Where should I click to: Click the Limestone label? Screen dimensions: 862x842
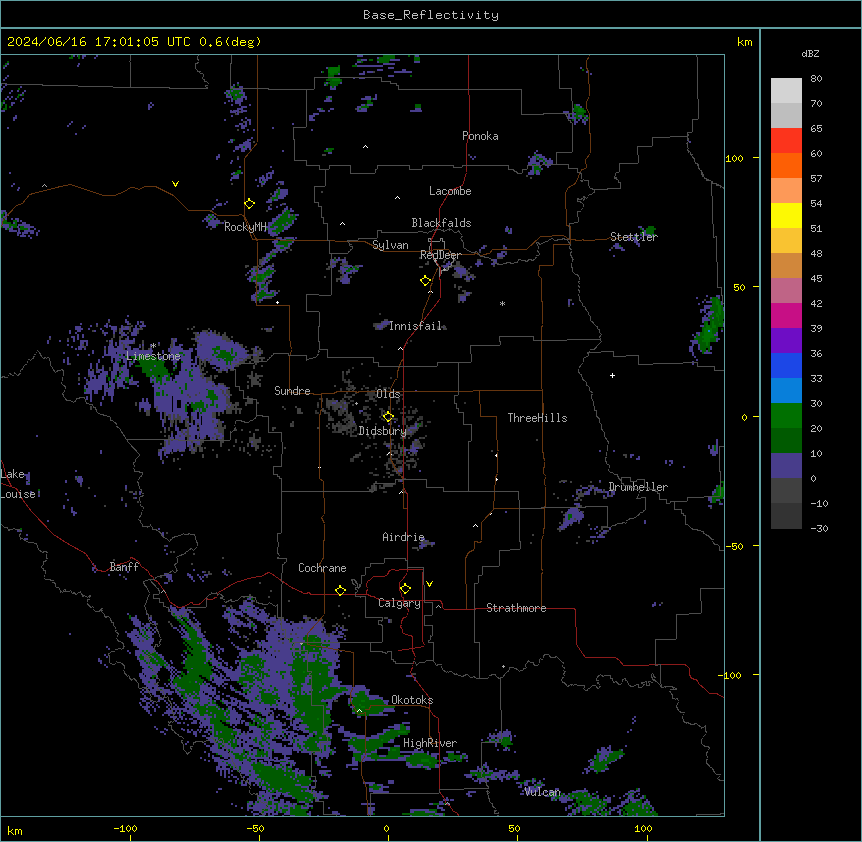[153, 356]
